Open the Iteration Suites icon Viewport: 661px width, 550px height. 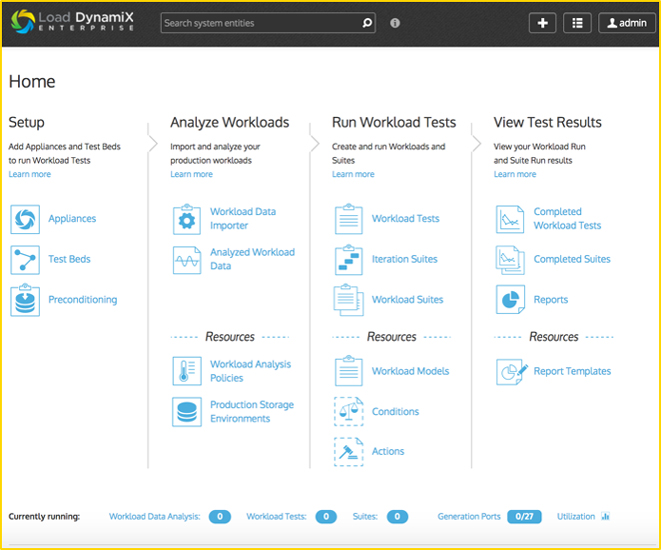349,260
